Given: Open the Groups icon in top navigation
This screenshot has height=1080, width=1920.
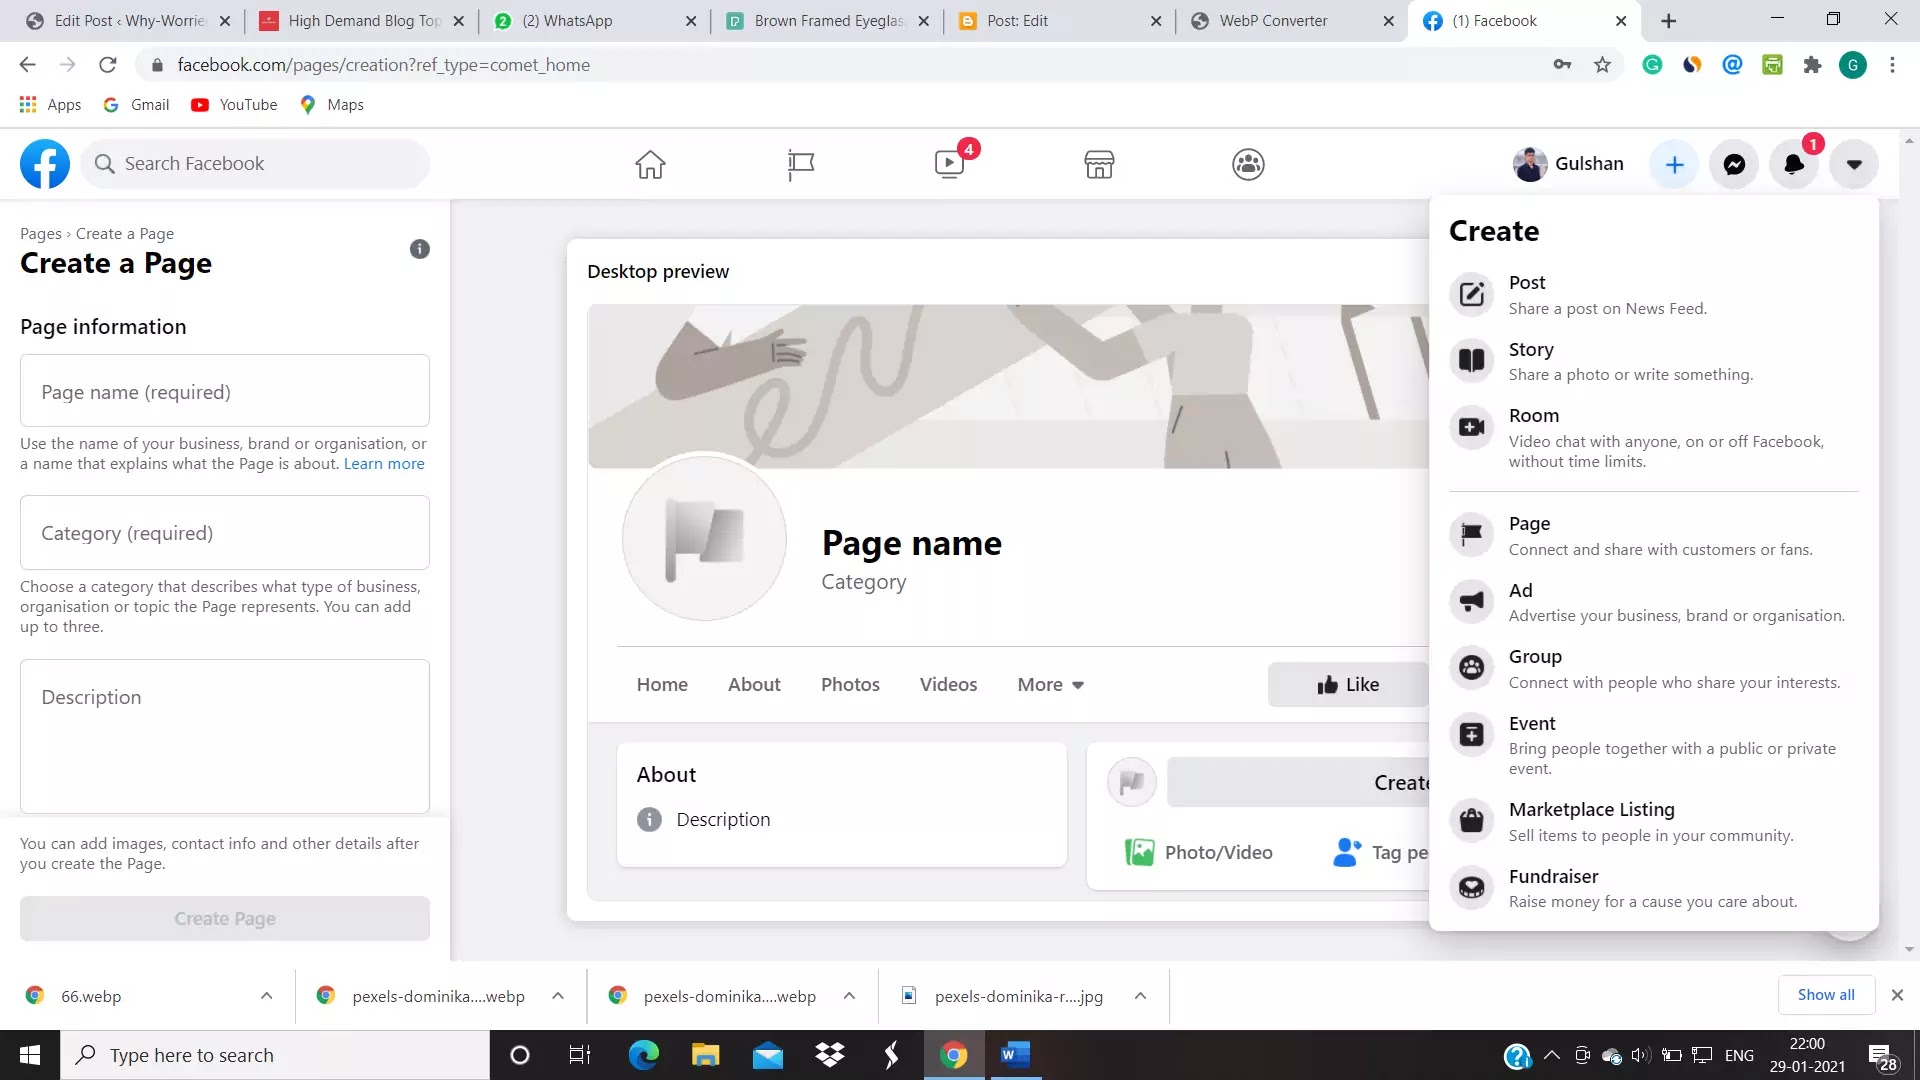Looking at the screenshot, I should (1248, 164).
